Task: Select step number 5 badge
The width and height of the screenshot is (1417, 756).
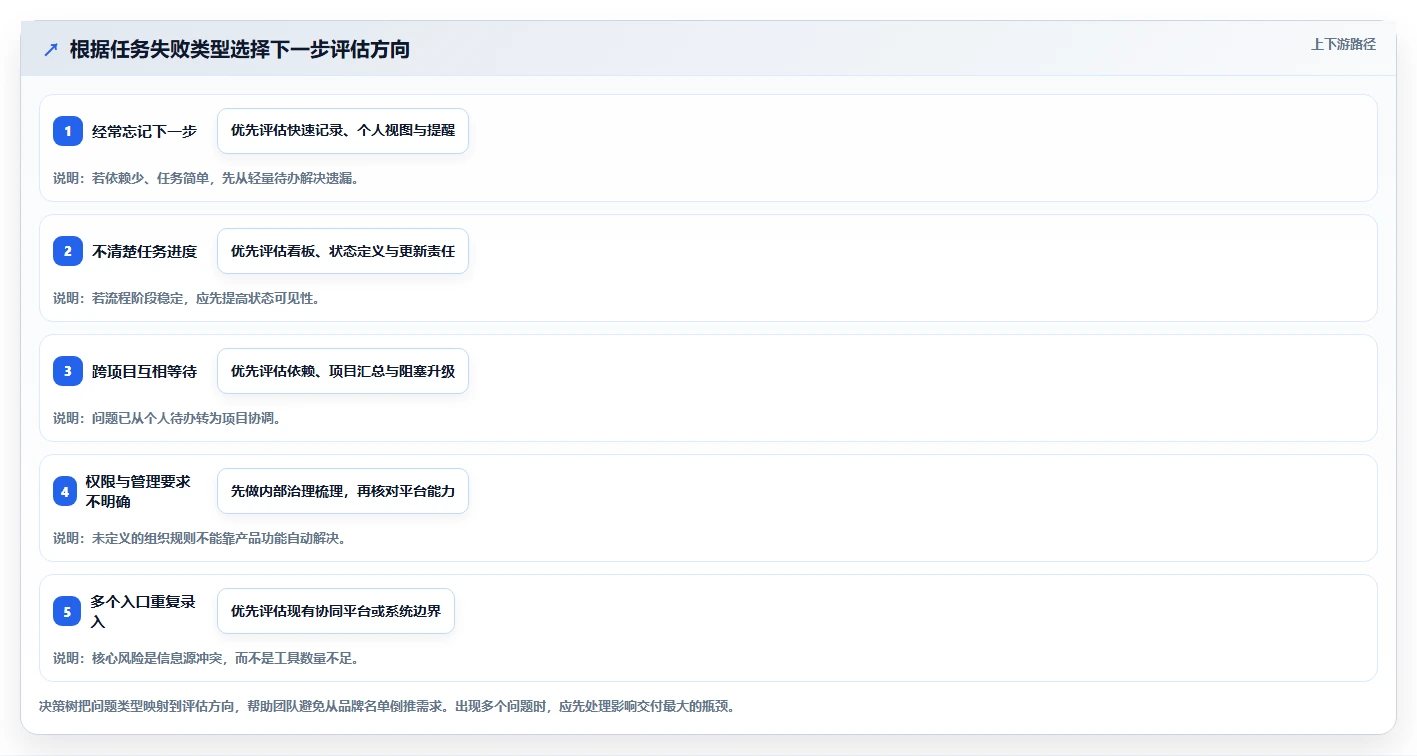Action: [67, 611]
